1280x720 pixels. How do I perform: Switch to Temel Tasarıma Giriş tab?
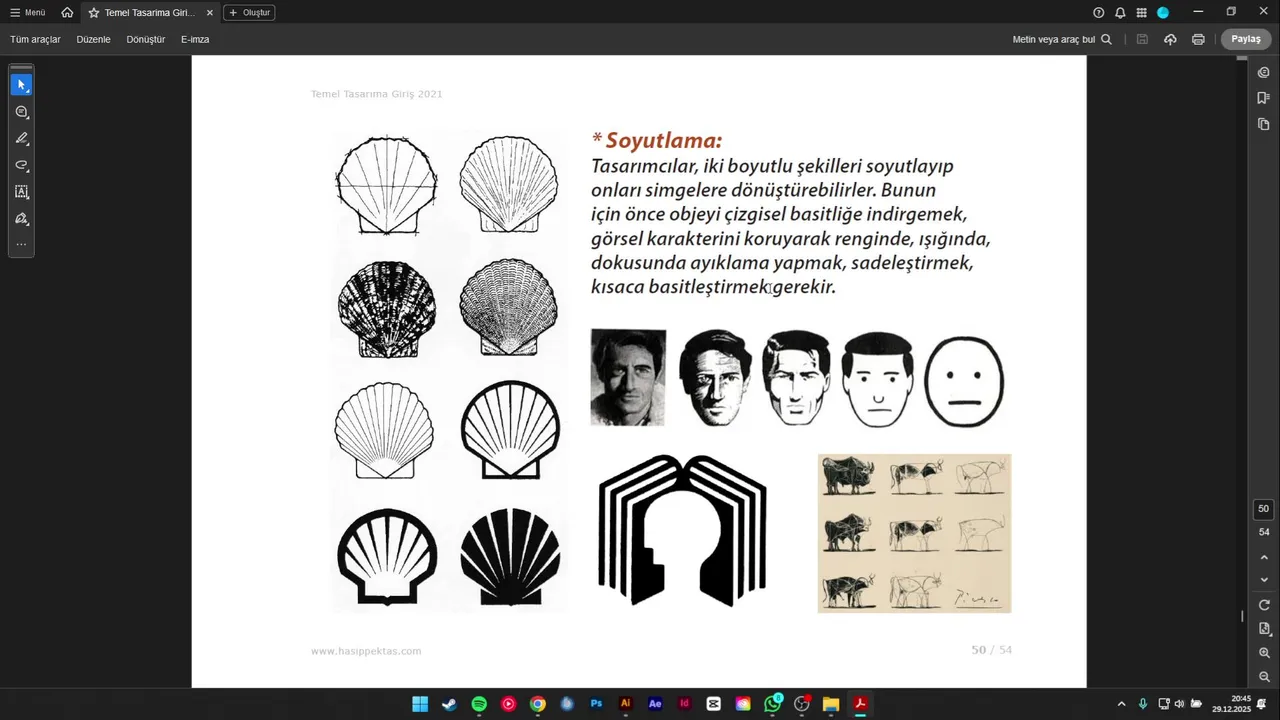click(149, 12)
